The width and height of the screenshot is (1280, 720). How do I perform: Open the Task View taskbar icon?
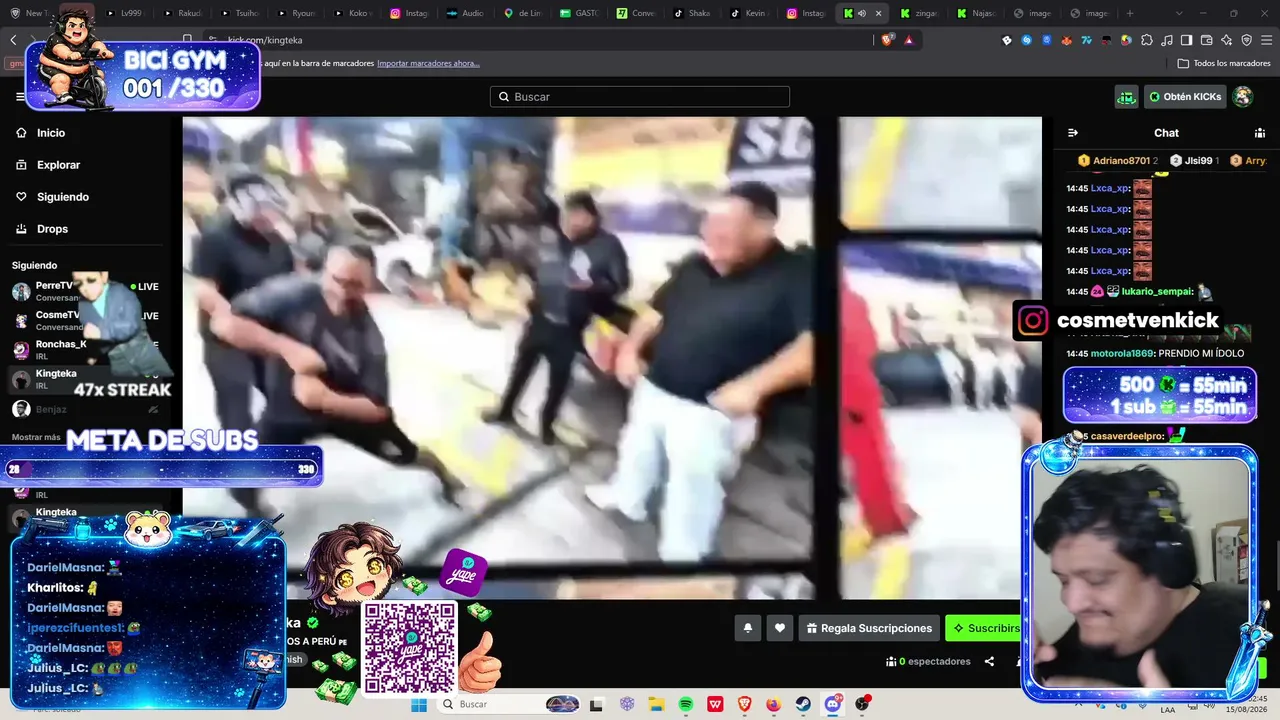tap(597, 704)
